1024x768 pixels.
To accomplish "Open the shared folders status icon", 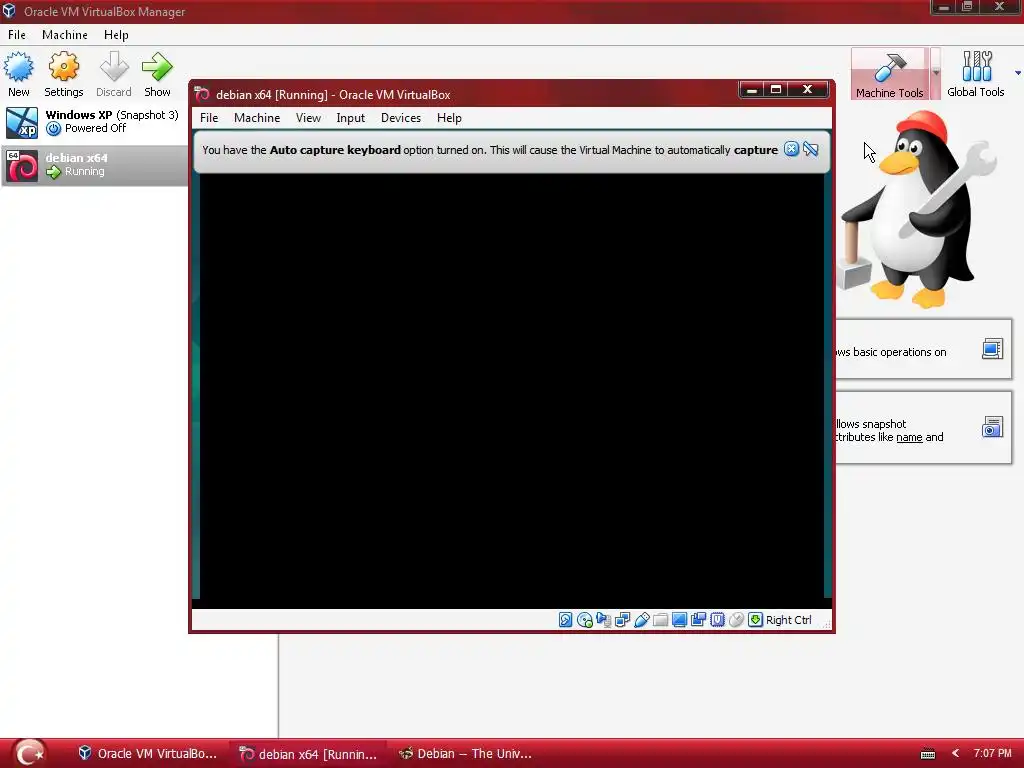I will tap(660, 620).
